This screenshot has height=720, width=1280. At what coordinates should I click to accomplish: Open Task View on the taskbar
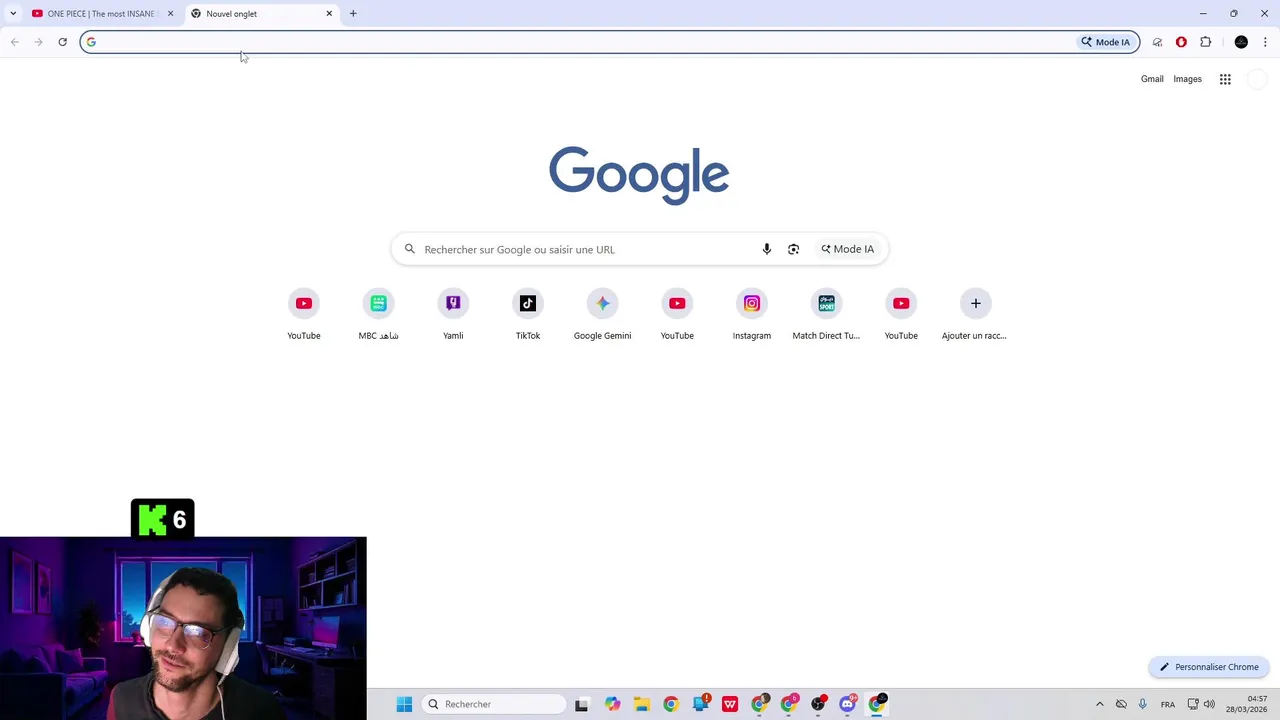[581, 704]
